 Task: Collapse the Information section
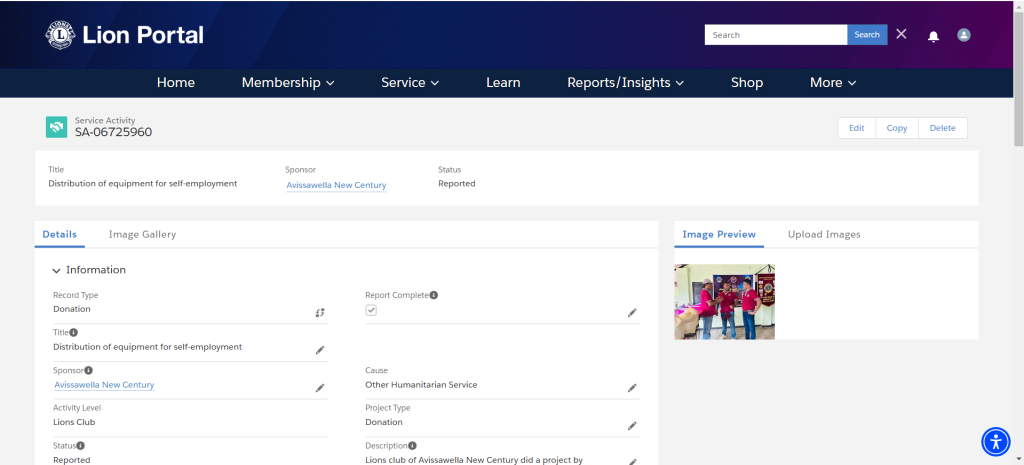56,270
